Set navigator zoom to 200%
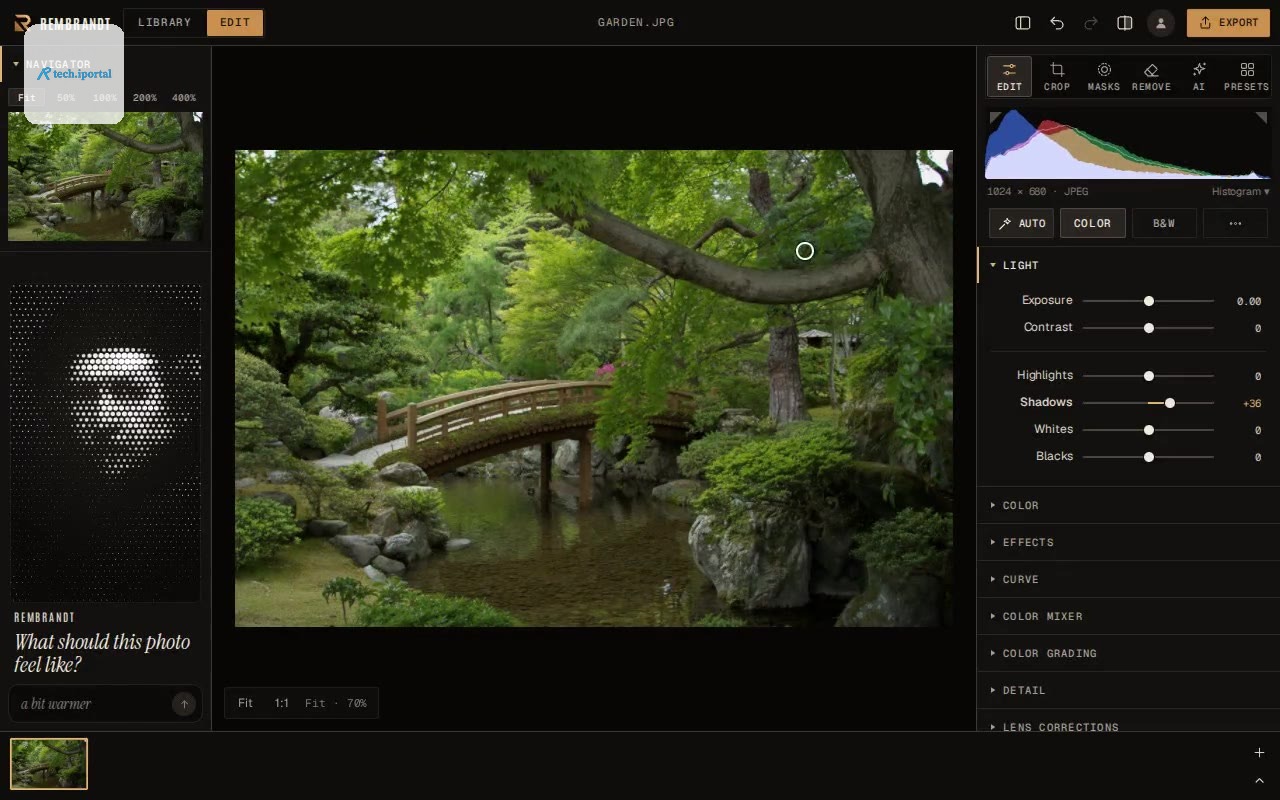The width and height of the screenshot is (1280, 800). pyautogui.click(x=145, y=98)
